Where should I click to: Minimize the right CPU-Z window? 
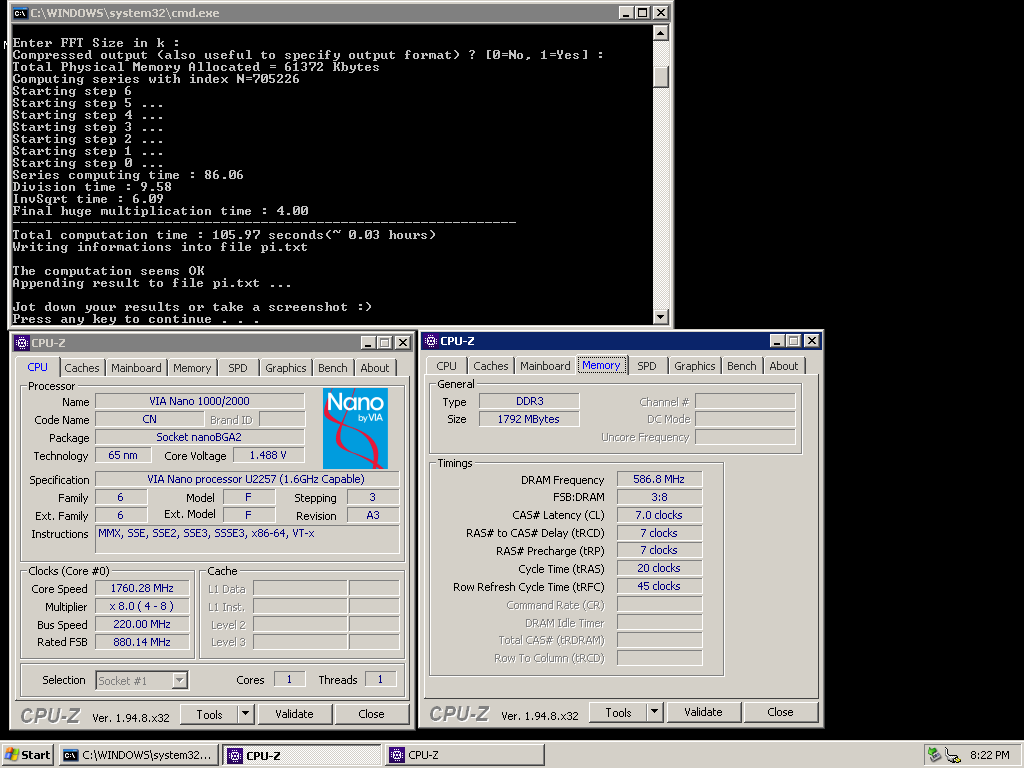776,340
